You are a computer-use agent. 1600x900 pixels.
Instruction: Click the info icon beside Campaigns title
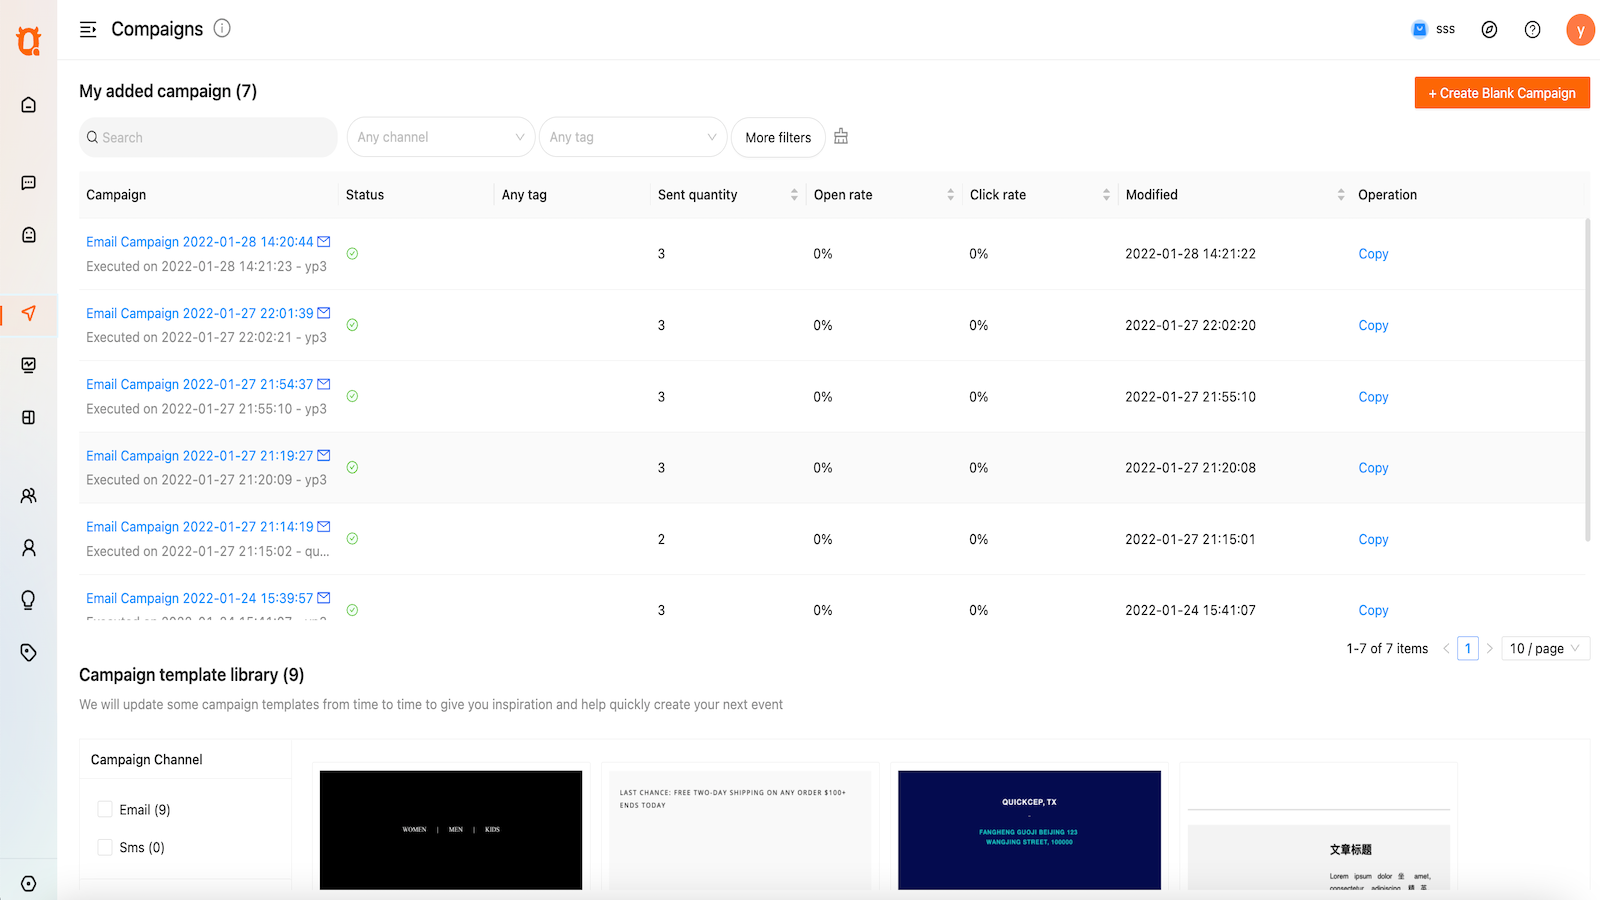(222, 29)
